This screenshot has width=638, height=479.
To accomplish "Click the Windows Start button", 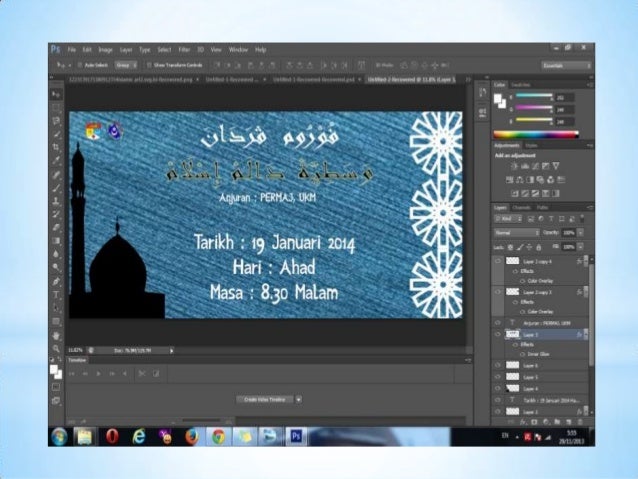I will [59, 437].
